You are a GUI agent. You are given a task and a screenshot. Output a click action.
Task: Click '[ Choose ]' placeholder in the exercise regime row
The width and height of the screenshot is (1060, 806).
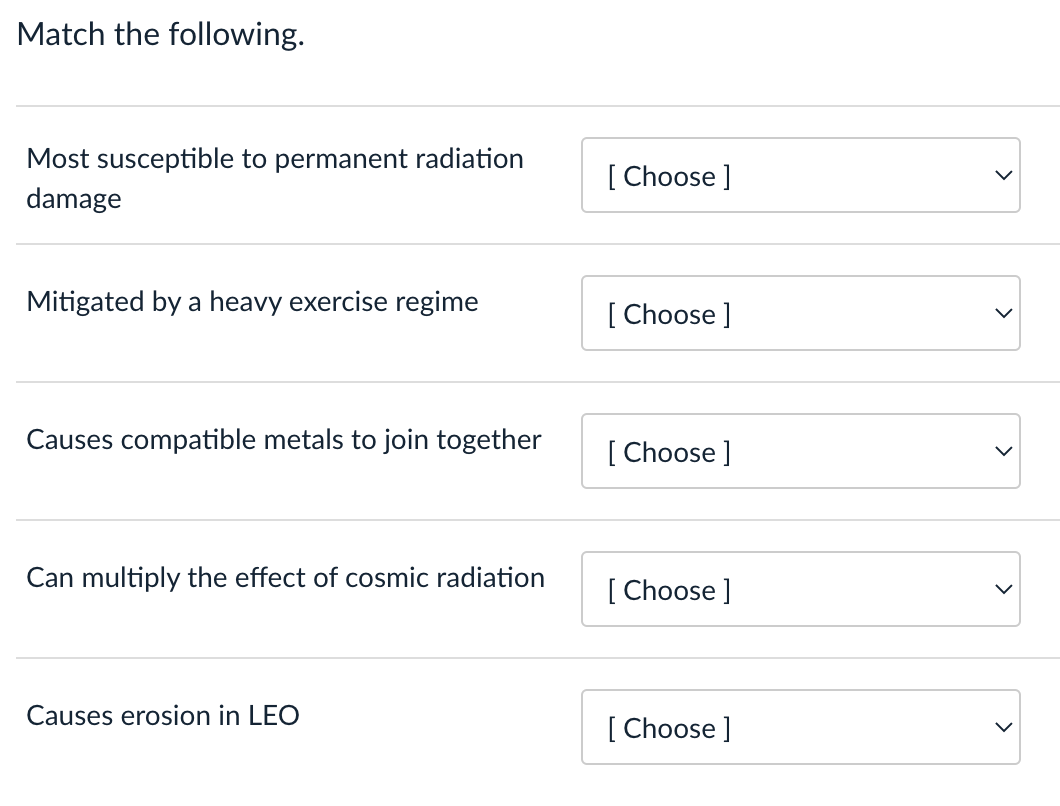[x=668, y=315]
